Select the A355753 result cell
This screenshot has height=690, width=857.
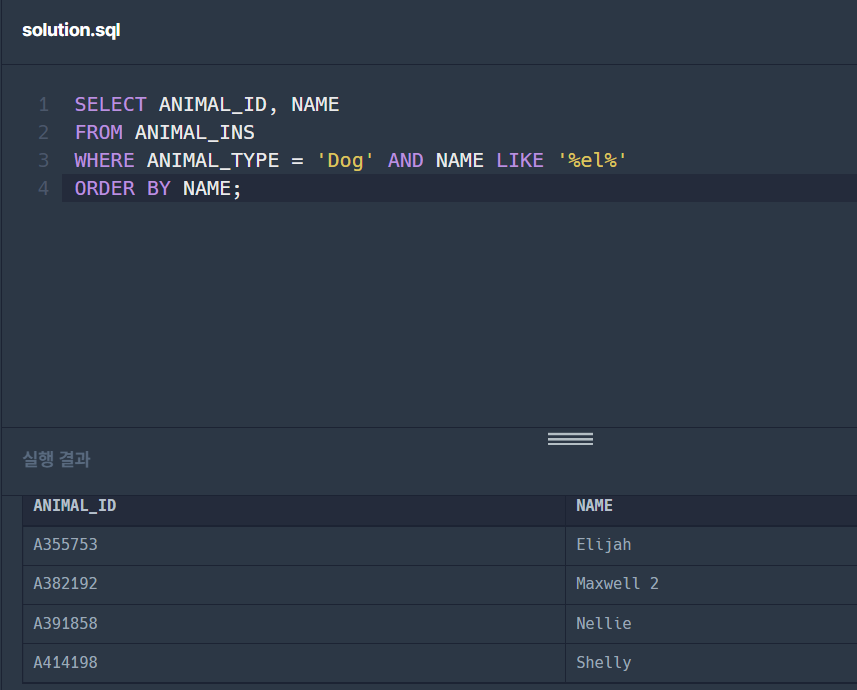pos(294,545)
